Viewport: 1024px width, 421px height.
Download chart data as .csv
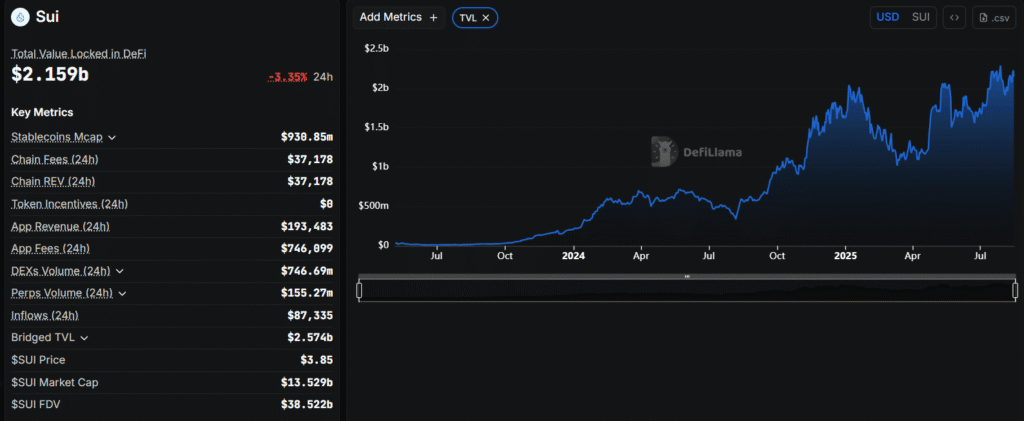pyautogui.click(x=994, y=18)
